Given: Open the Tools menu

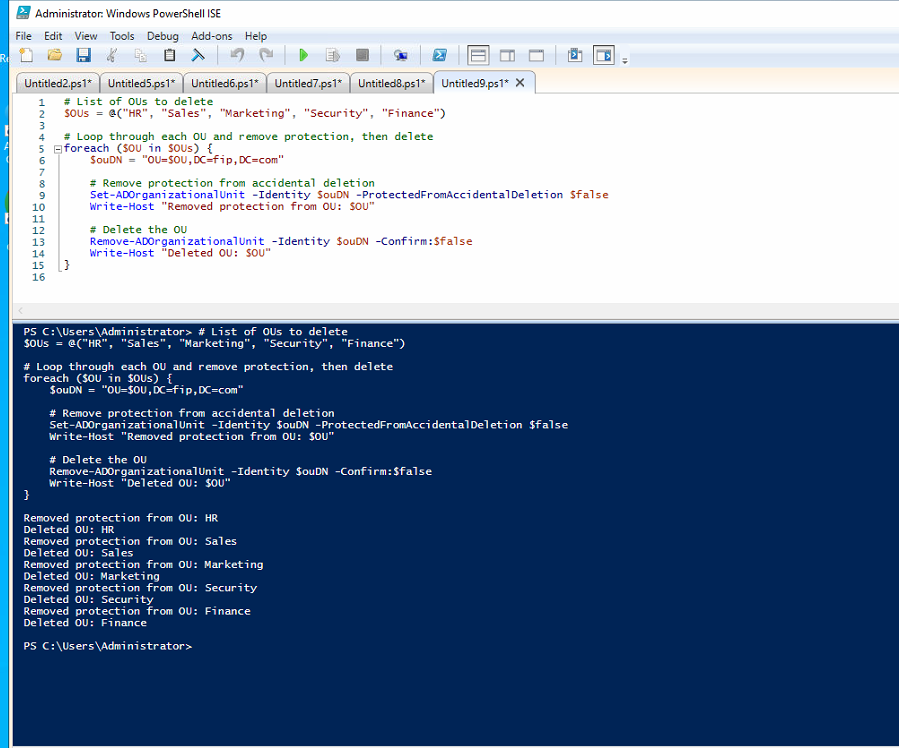Looking at the screenshot, I should click(122, 36).
